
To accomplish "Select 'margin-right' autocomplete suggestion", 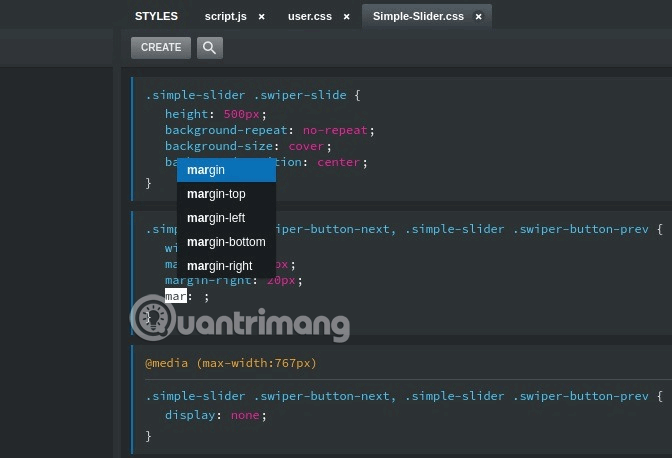I will 226,266.
